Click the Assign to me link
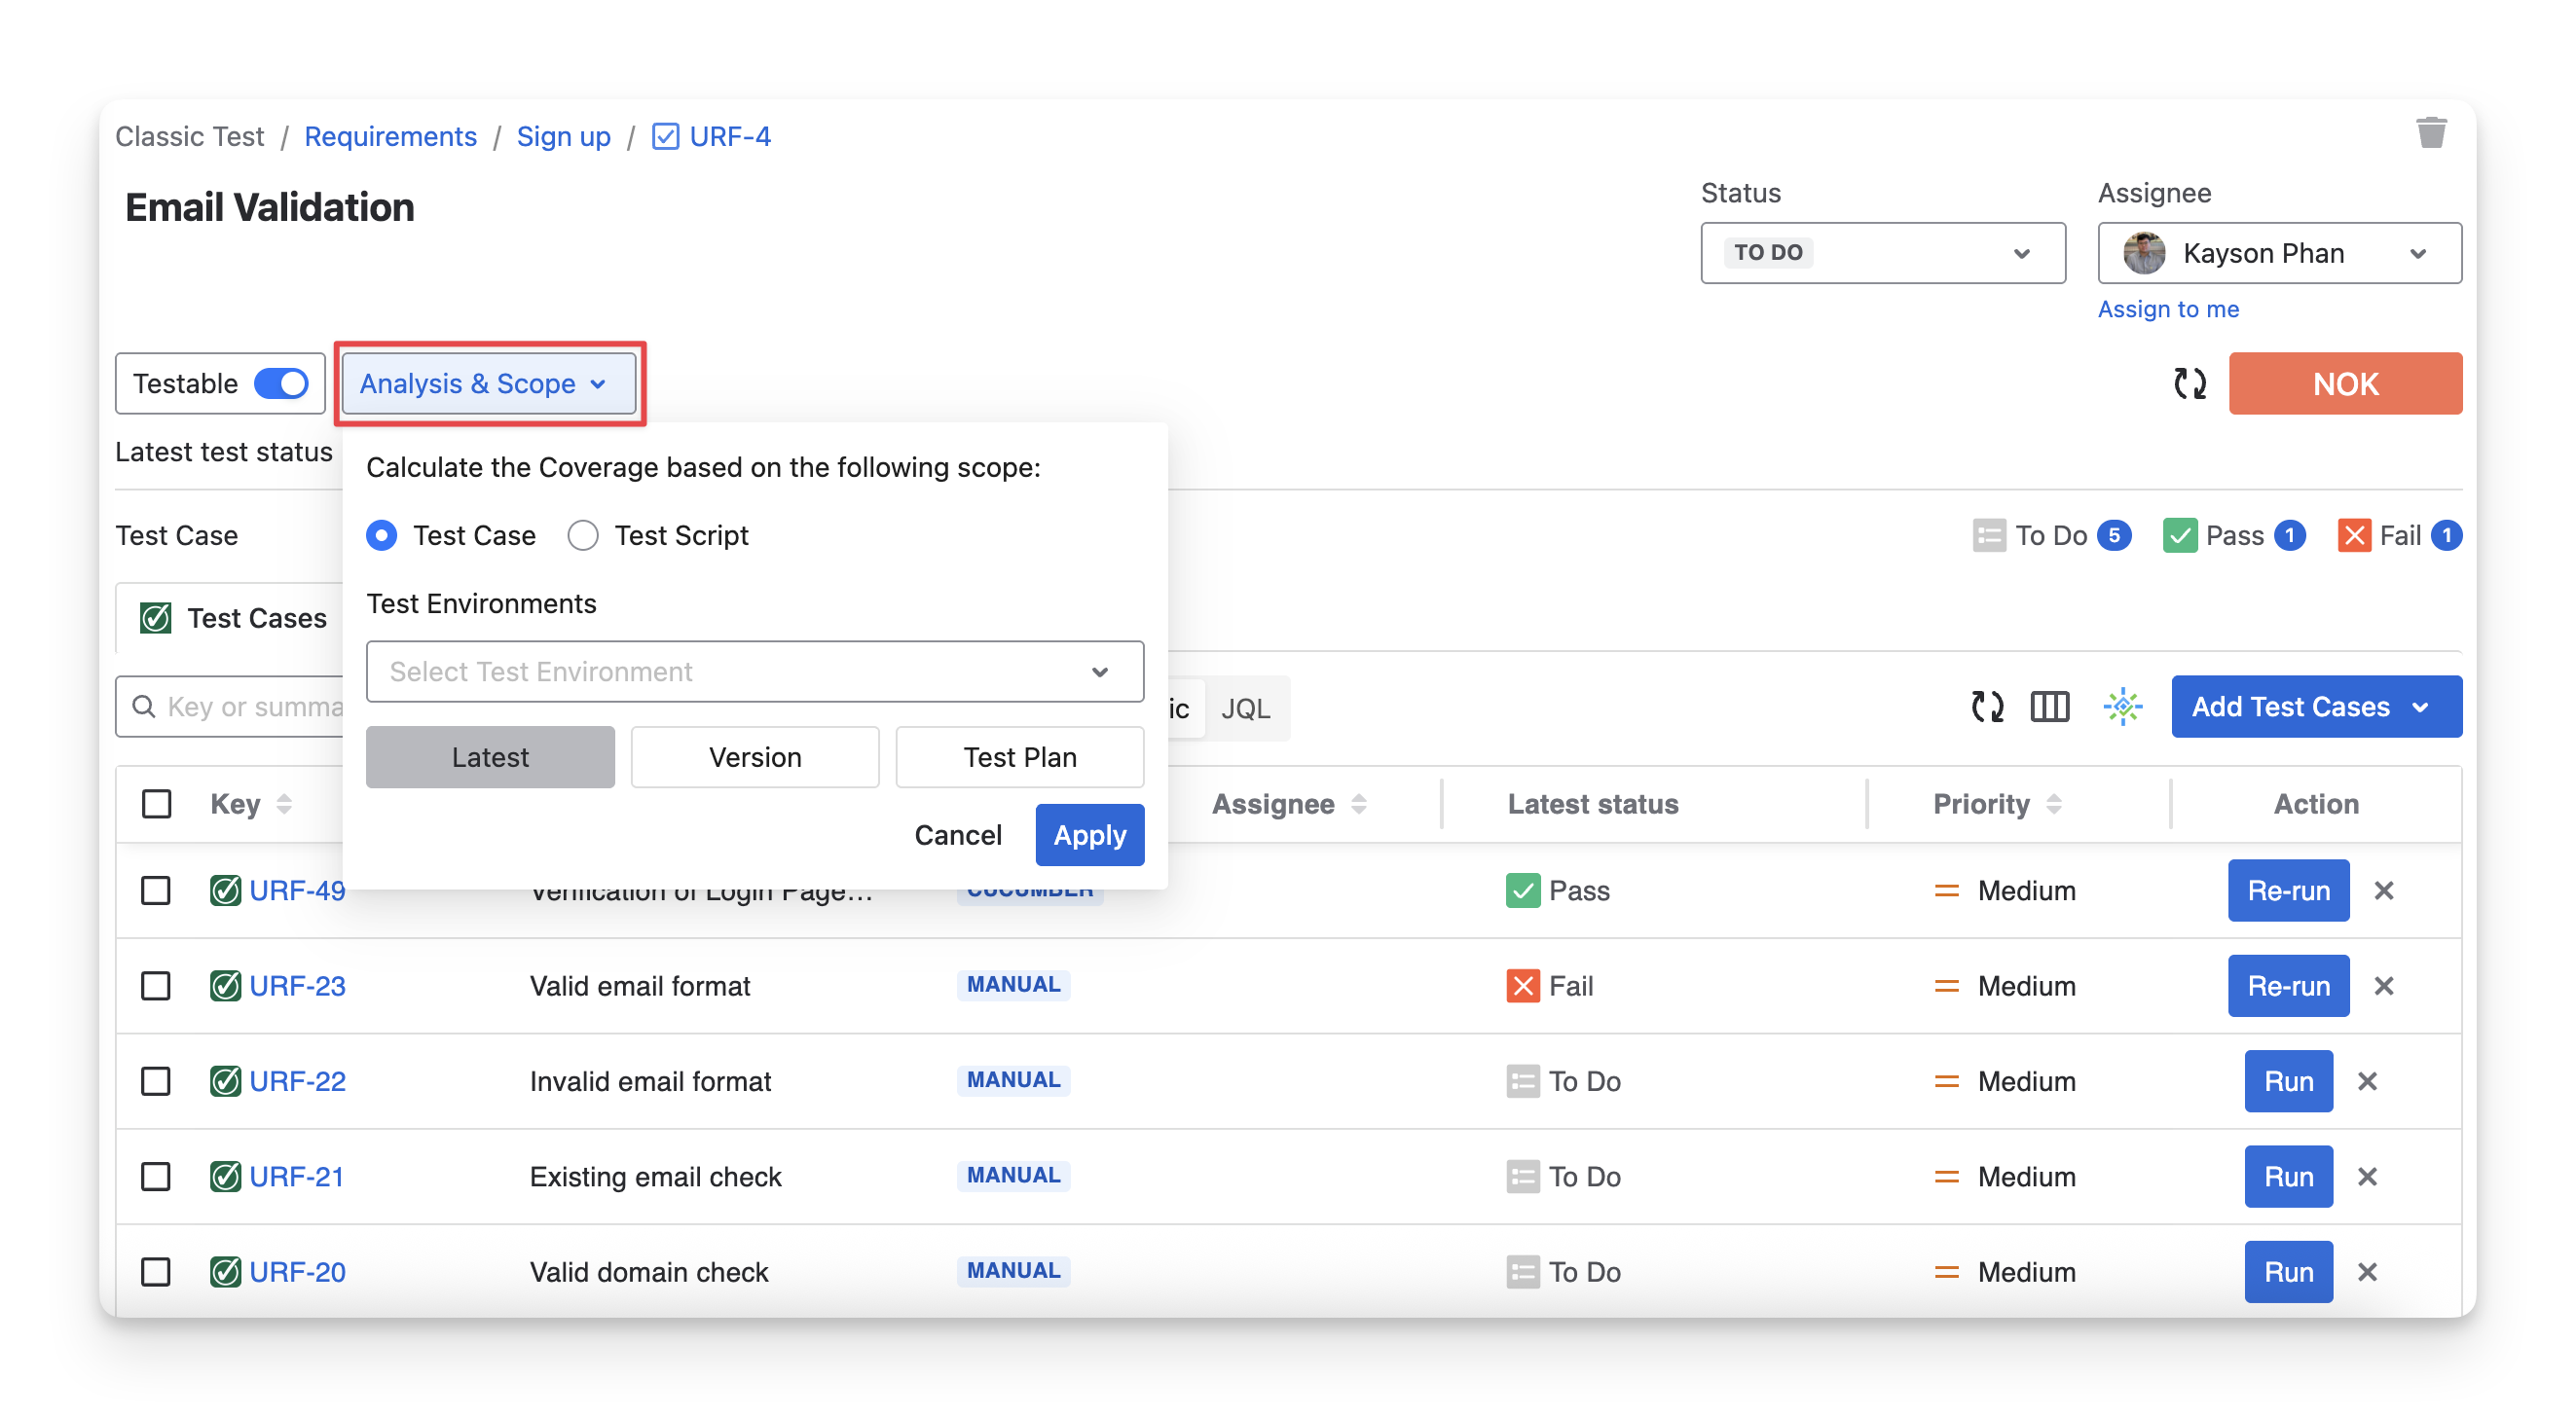This screenshot has height=1417, width=2576. click(x=2167, y=309)
